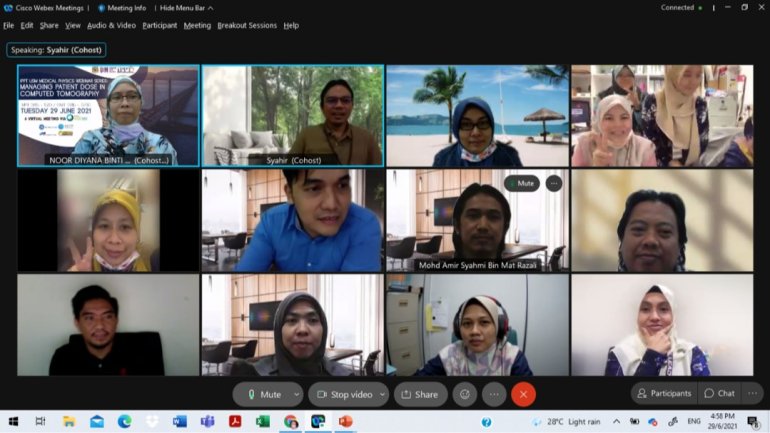Open more options ellipsis in control bar
770x433 pixels.
(x=494, y=394)
